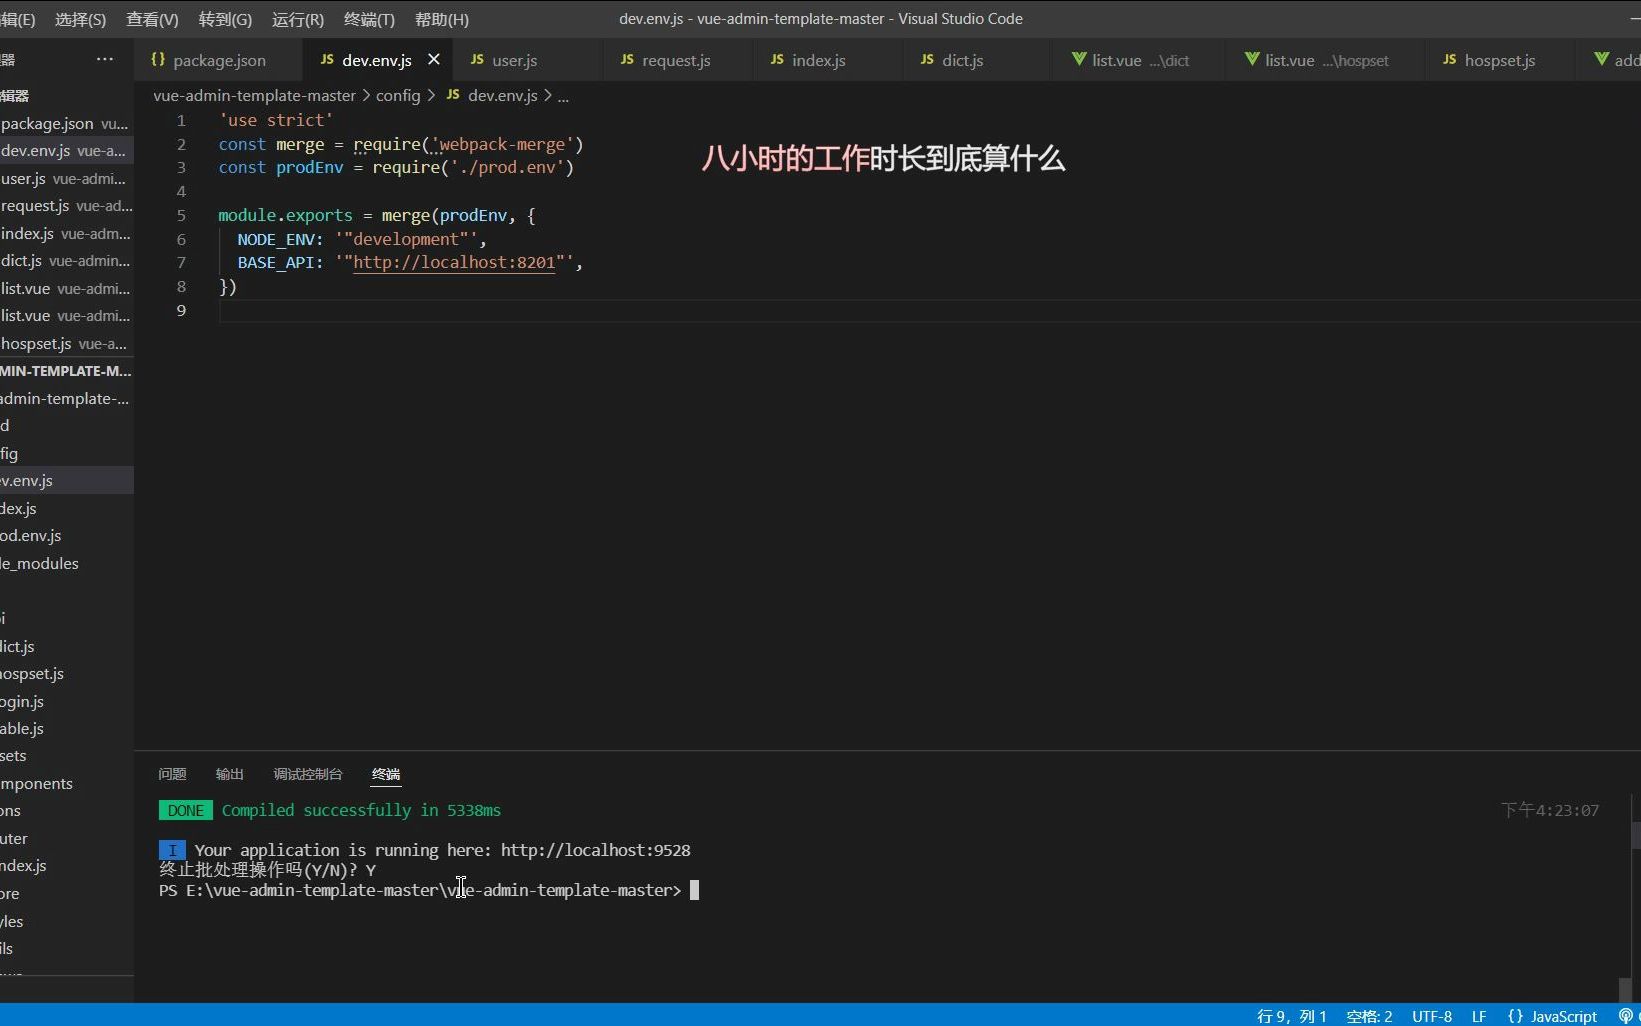Close the dev.env.js tab
This screenshot has width=1641, height=1026.
pyautogui.click(x=434, y=60)
